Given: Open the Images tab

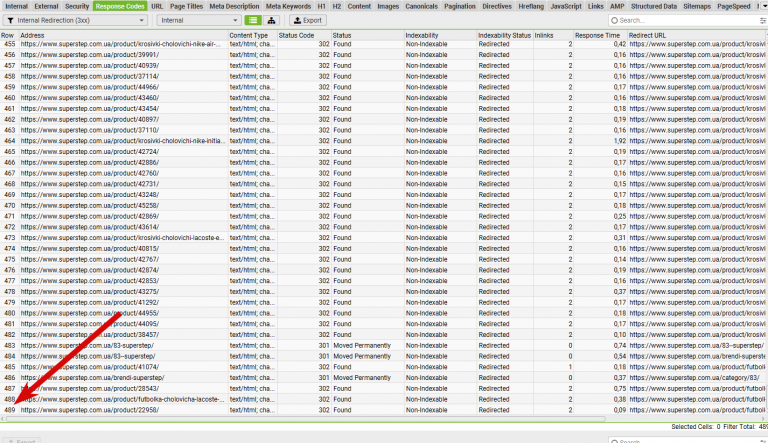Looking at the screenshot, I should point(388,6).
